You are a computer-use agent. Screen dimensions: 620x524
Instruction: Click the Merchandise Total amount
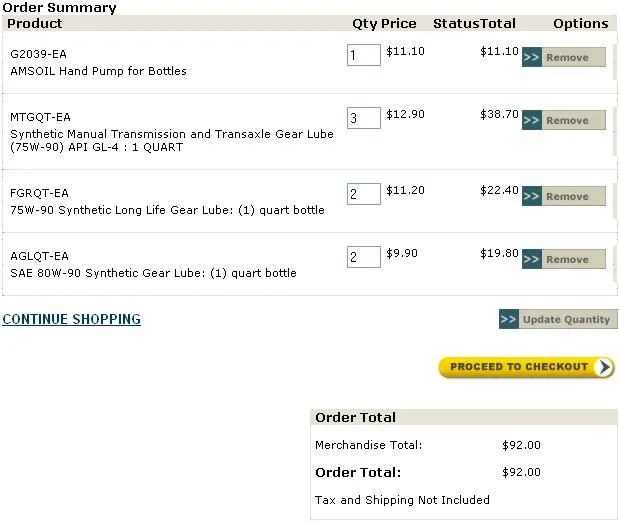[521, 445]
